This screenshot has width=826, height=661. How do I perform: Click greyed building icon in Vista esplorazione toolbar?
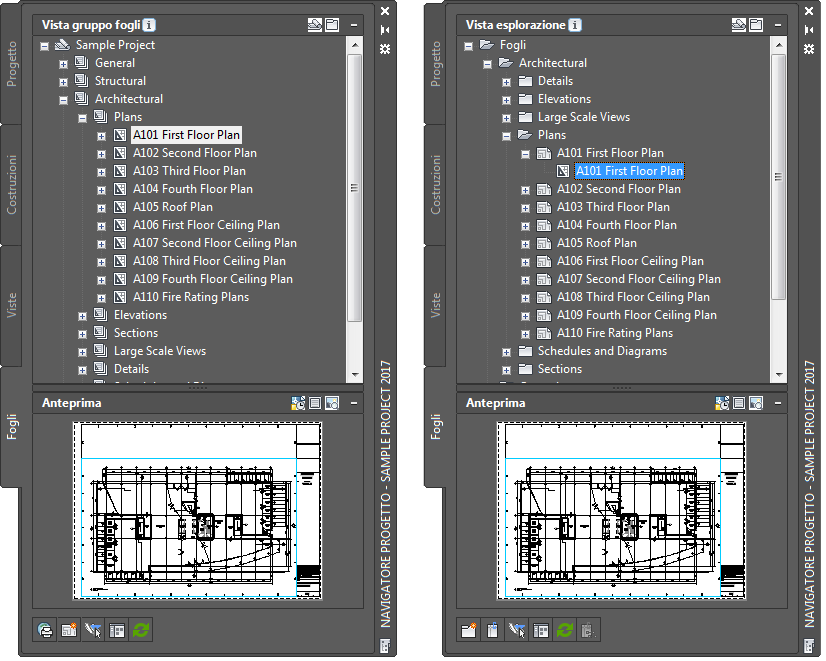(x=588, y=630)
